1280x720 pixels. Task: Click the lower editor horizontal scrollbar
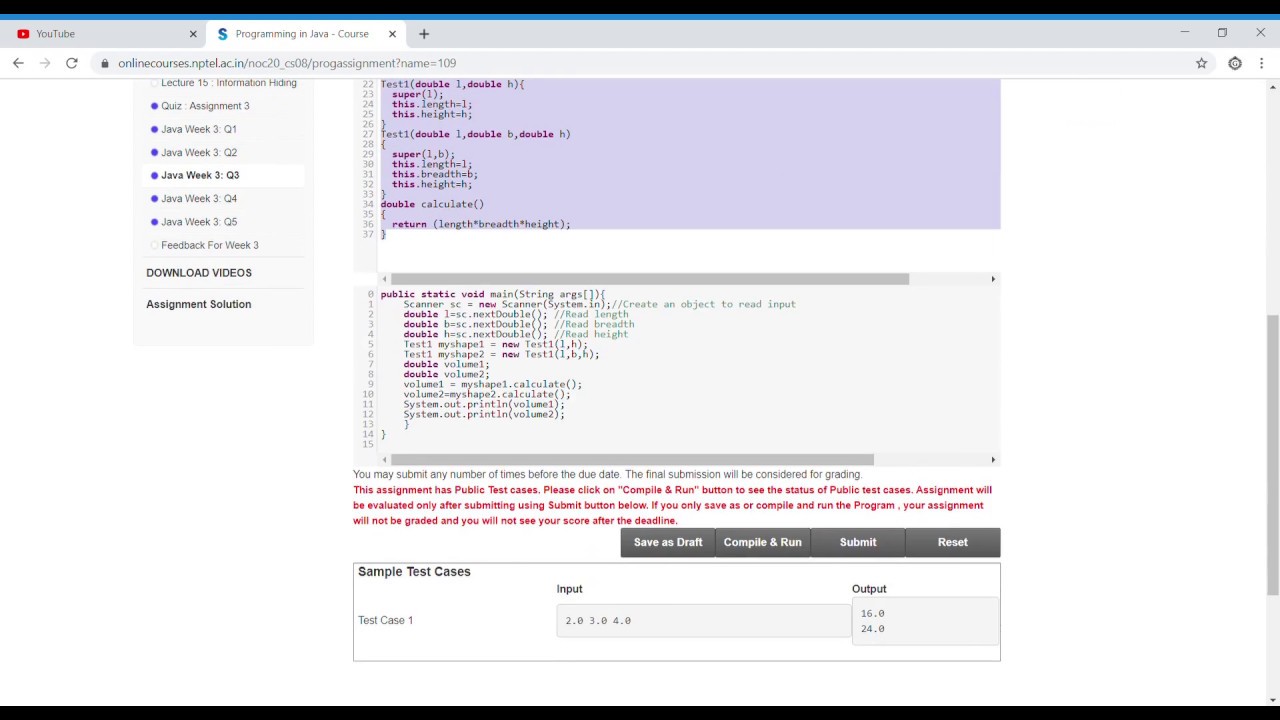(632, 460)
